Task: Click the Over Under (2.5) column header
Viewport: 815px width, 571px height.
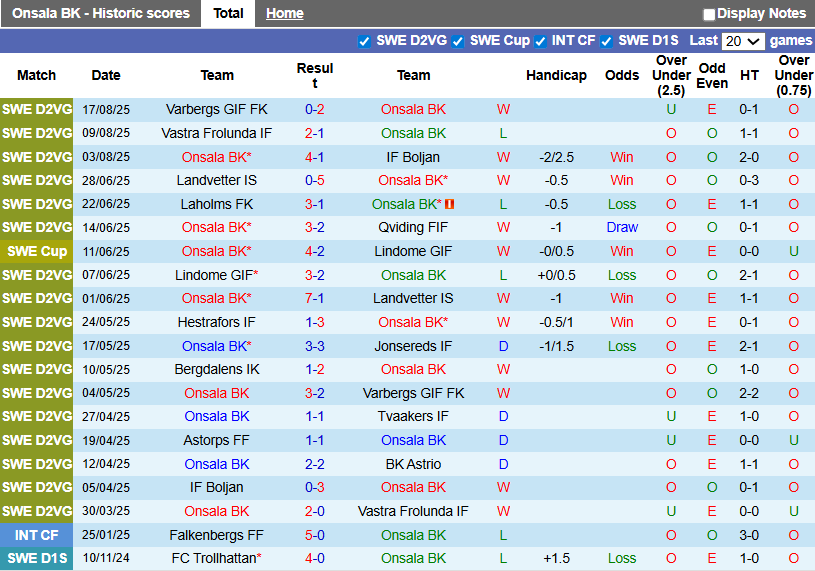Action: click(671, 75)
